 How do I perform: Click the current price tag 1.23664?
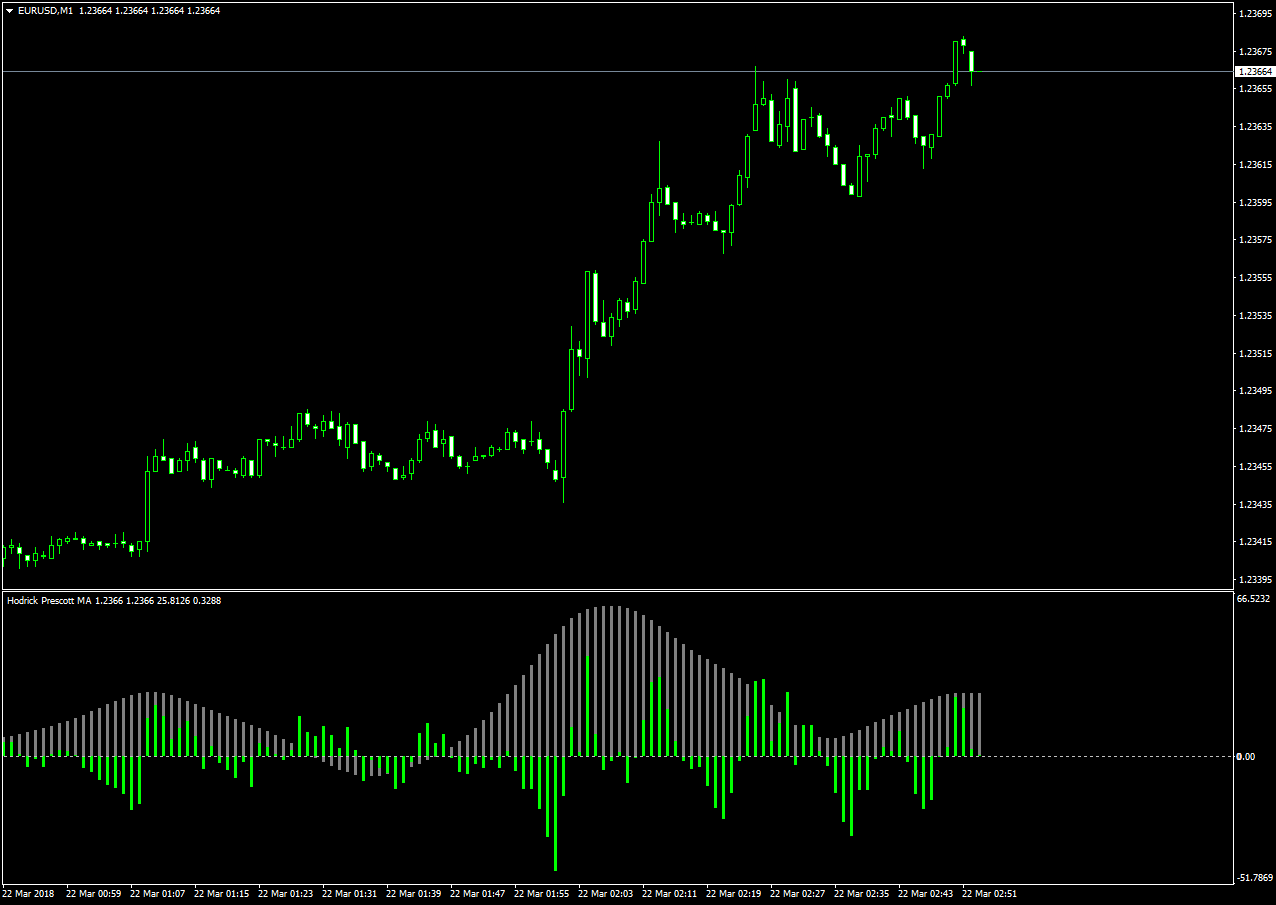tap(1255, 71)
